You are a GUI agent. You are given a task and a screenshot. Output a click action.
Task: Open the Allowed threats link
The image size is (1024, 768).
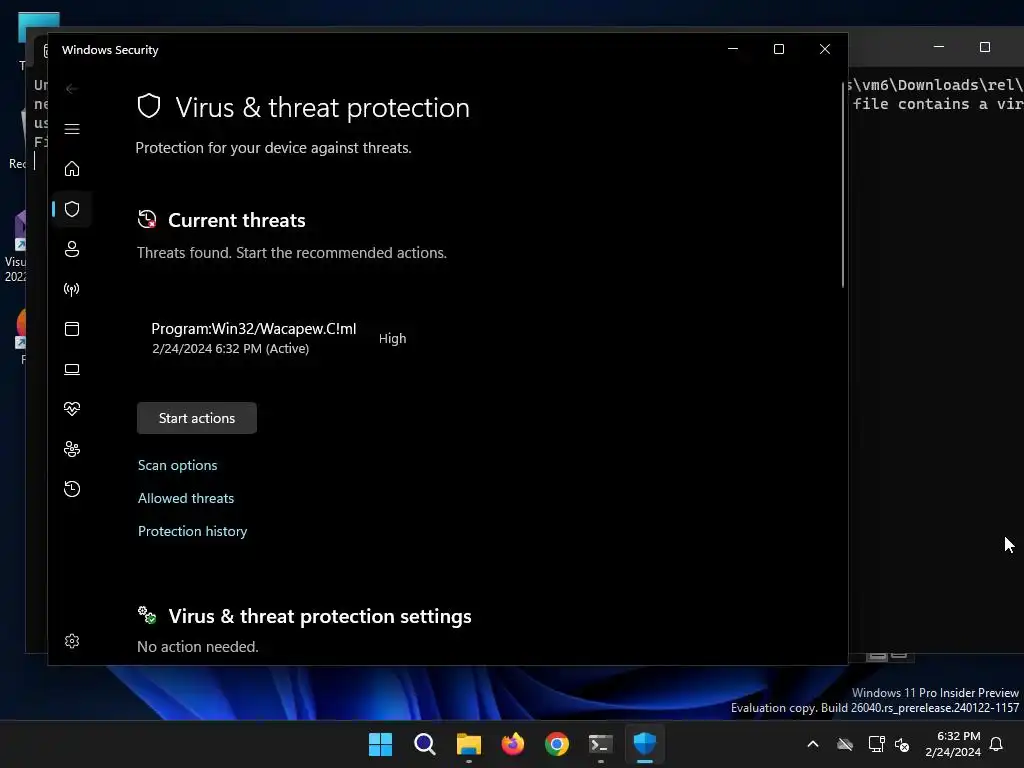click(x=186, y=498)
